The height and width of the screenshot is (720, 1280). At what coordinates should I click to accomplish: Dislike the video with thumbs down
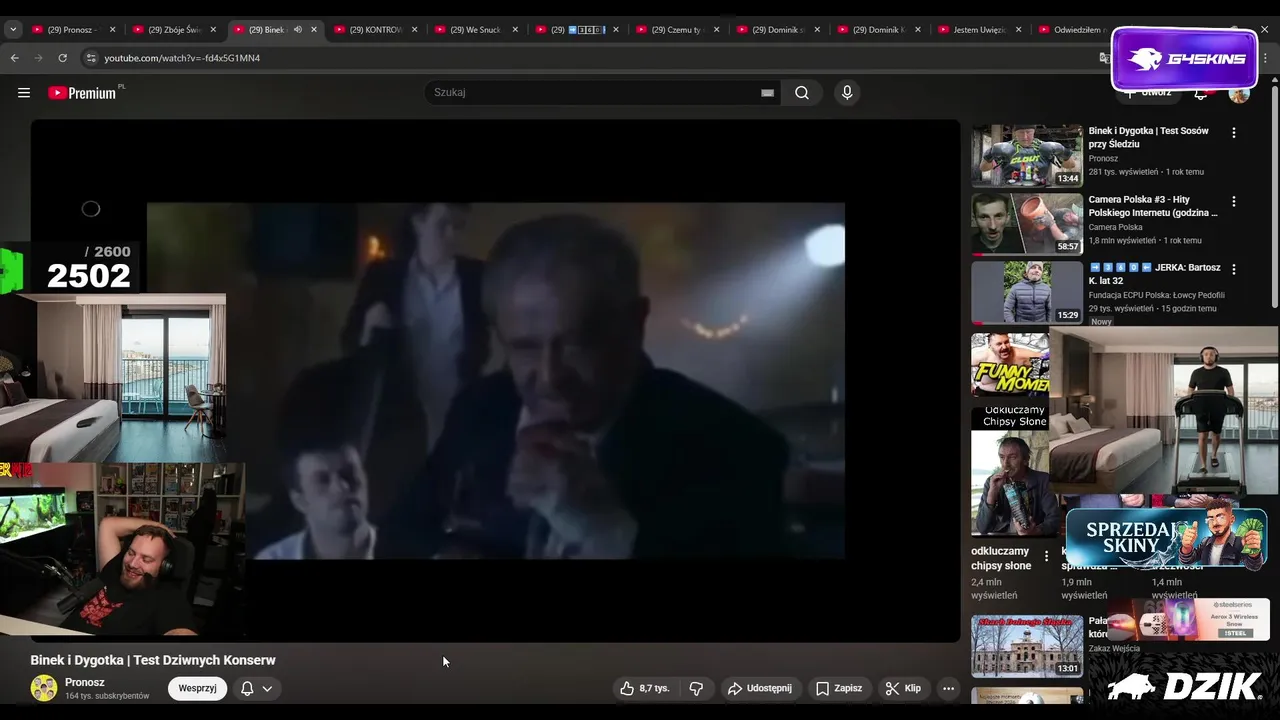(696, 688)
